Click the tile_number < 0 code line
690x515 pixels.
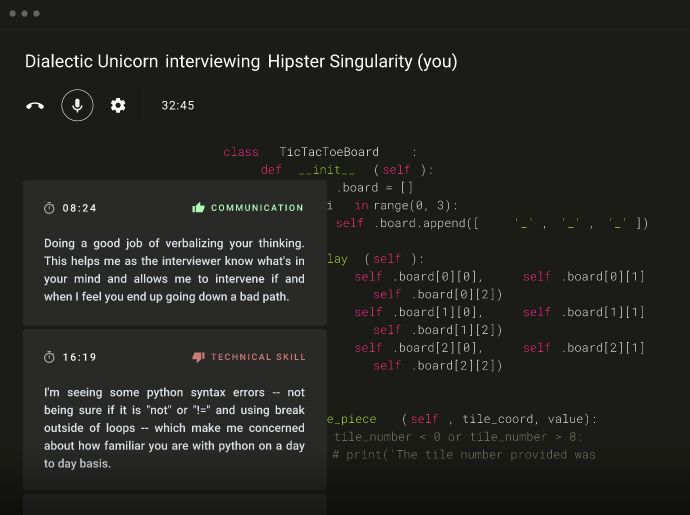pyautogui.click(x=458, y=437)
